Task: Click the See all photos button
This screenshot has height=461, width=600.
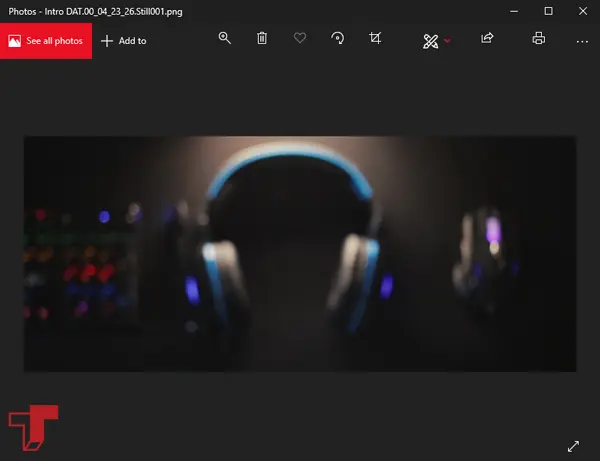Action: point(46,40)
